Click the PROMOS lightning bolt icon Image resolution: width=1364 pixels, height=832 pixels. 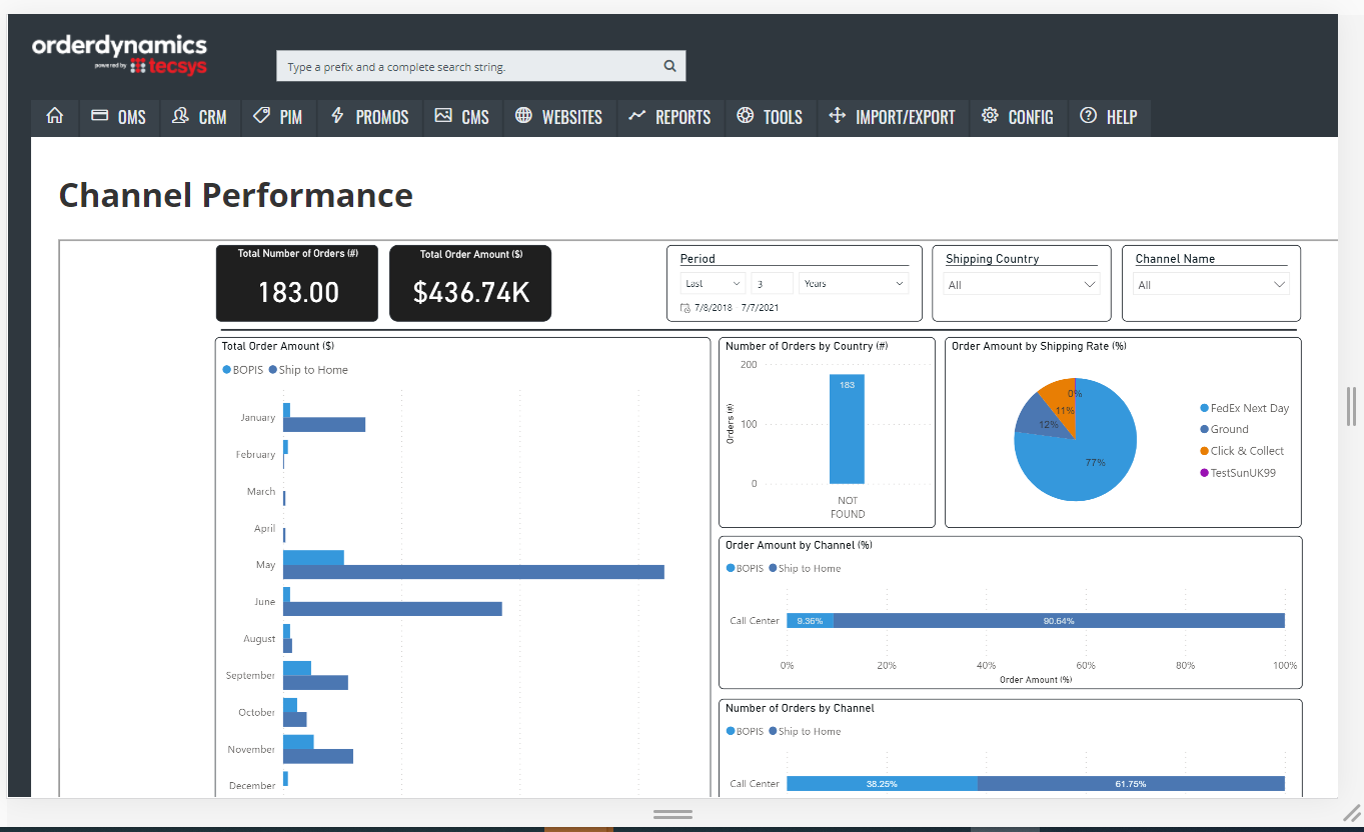[339, 117]
